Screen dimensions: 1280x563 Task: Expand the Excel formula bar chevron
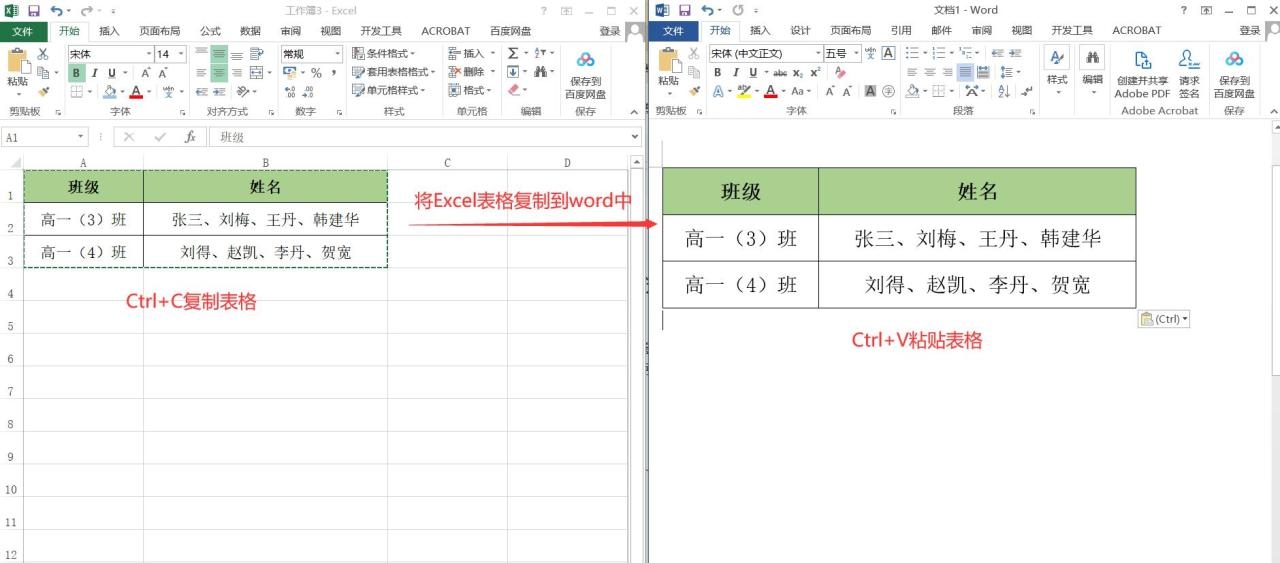tap(636, 137)
